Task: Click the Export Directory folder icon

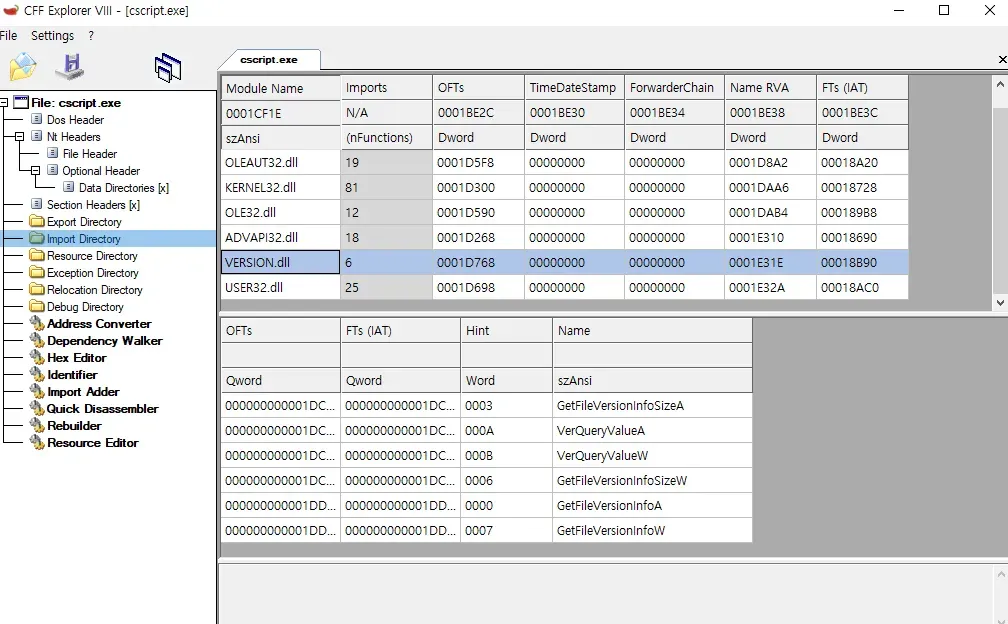Action: point(37,221)
